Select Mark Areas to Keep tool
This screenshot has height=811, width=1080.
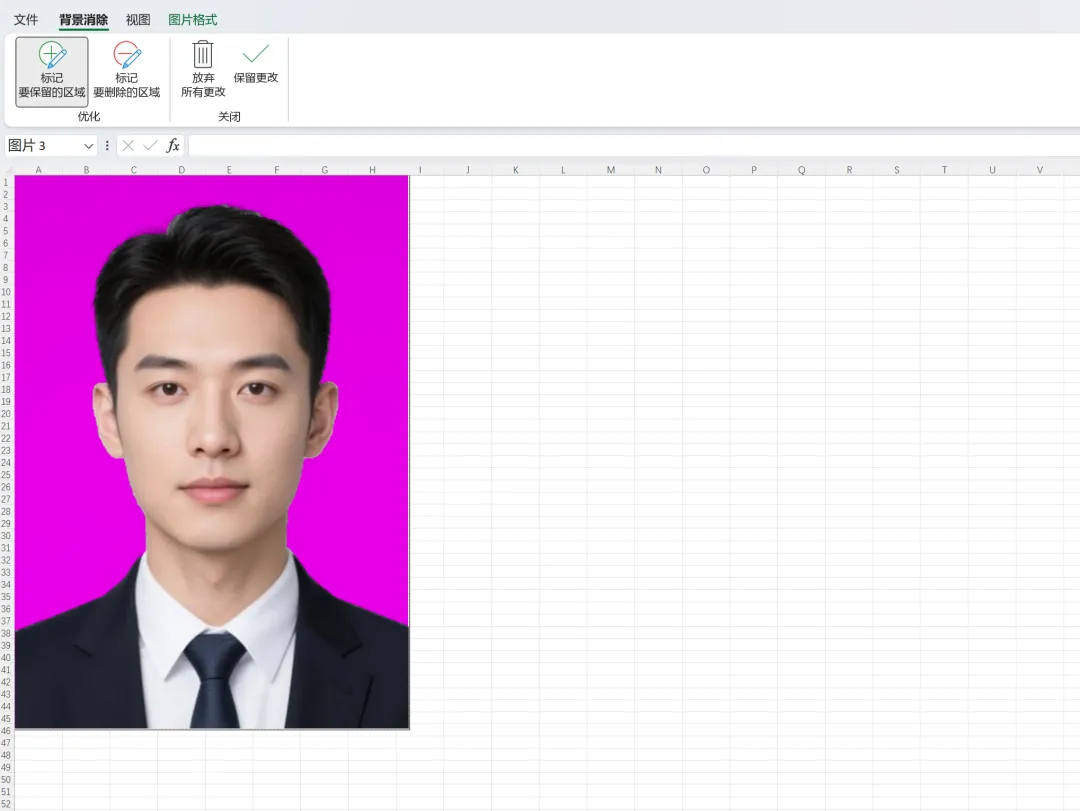tap(52, 71)
